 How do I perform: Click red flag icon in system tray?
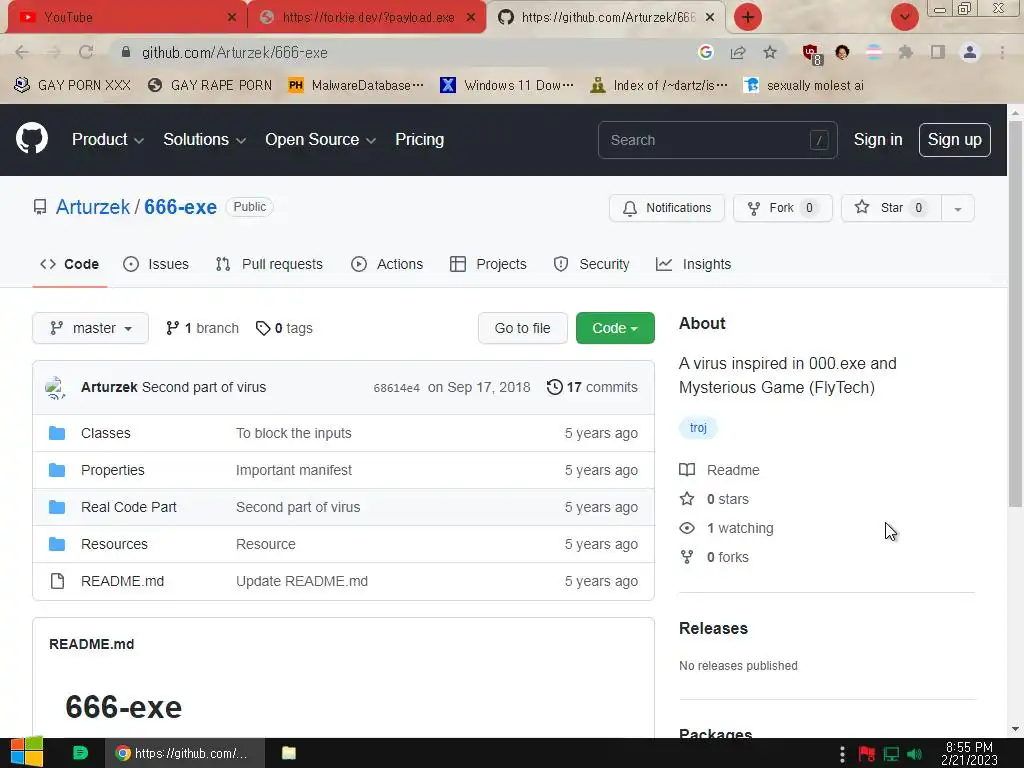coord(867,755)
